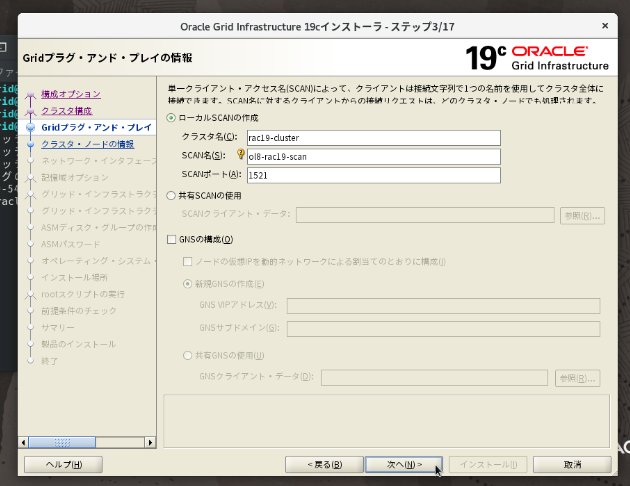Click the ASMディスク・グループの作成 step

coord(98,228)
